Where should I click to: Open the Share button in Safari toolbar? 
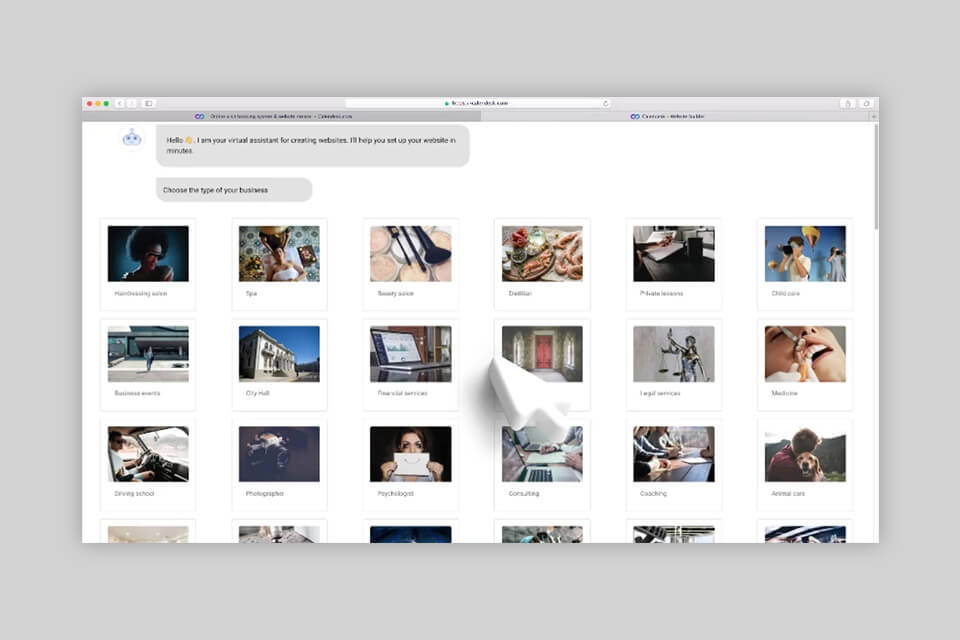(x=848, y=104)
